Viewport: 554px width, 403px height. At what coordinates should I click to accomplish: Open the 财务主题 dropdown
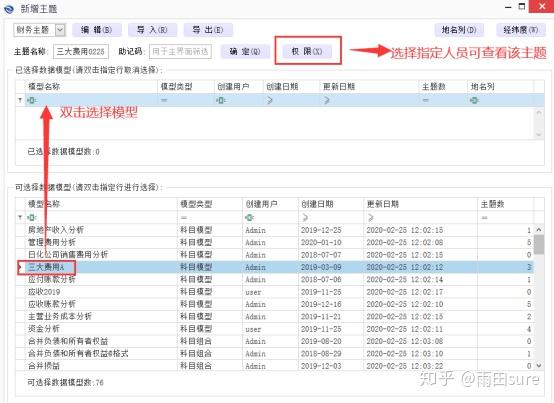[60, 30]
